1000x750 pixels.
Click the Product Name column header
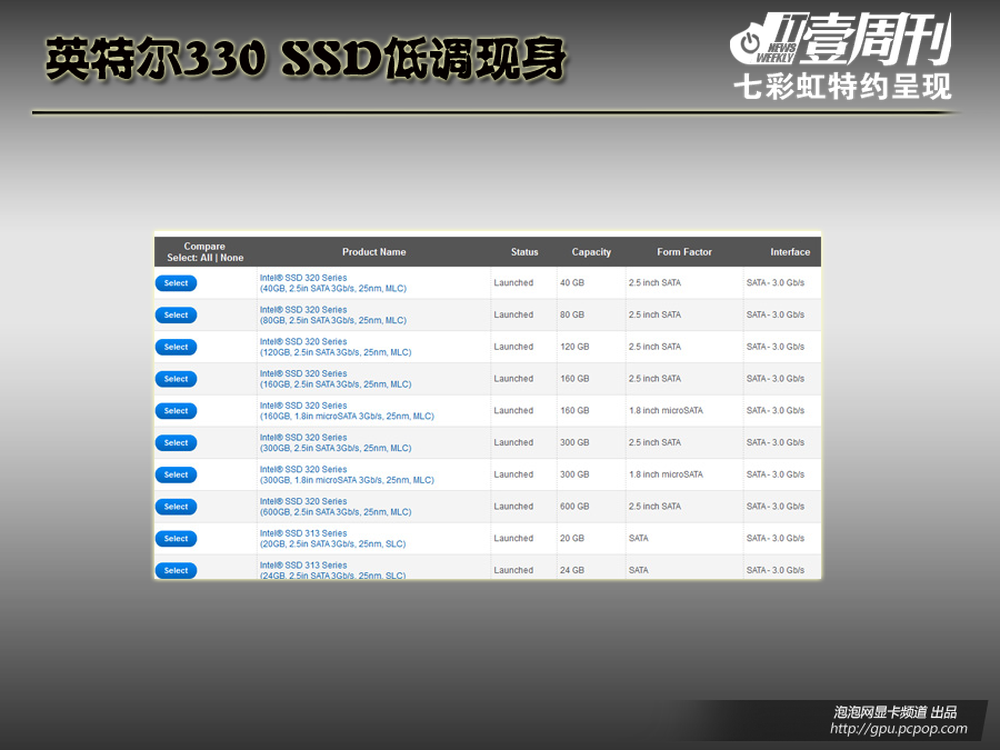pyautogui.click(x=374, y=252)
